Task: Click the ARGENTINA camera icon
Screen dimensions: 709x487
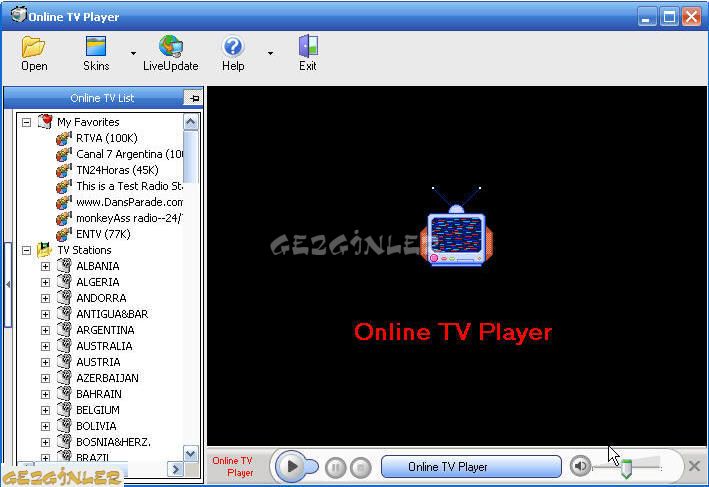Action: (x=64, y=330)
